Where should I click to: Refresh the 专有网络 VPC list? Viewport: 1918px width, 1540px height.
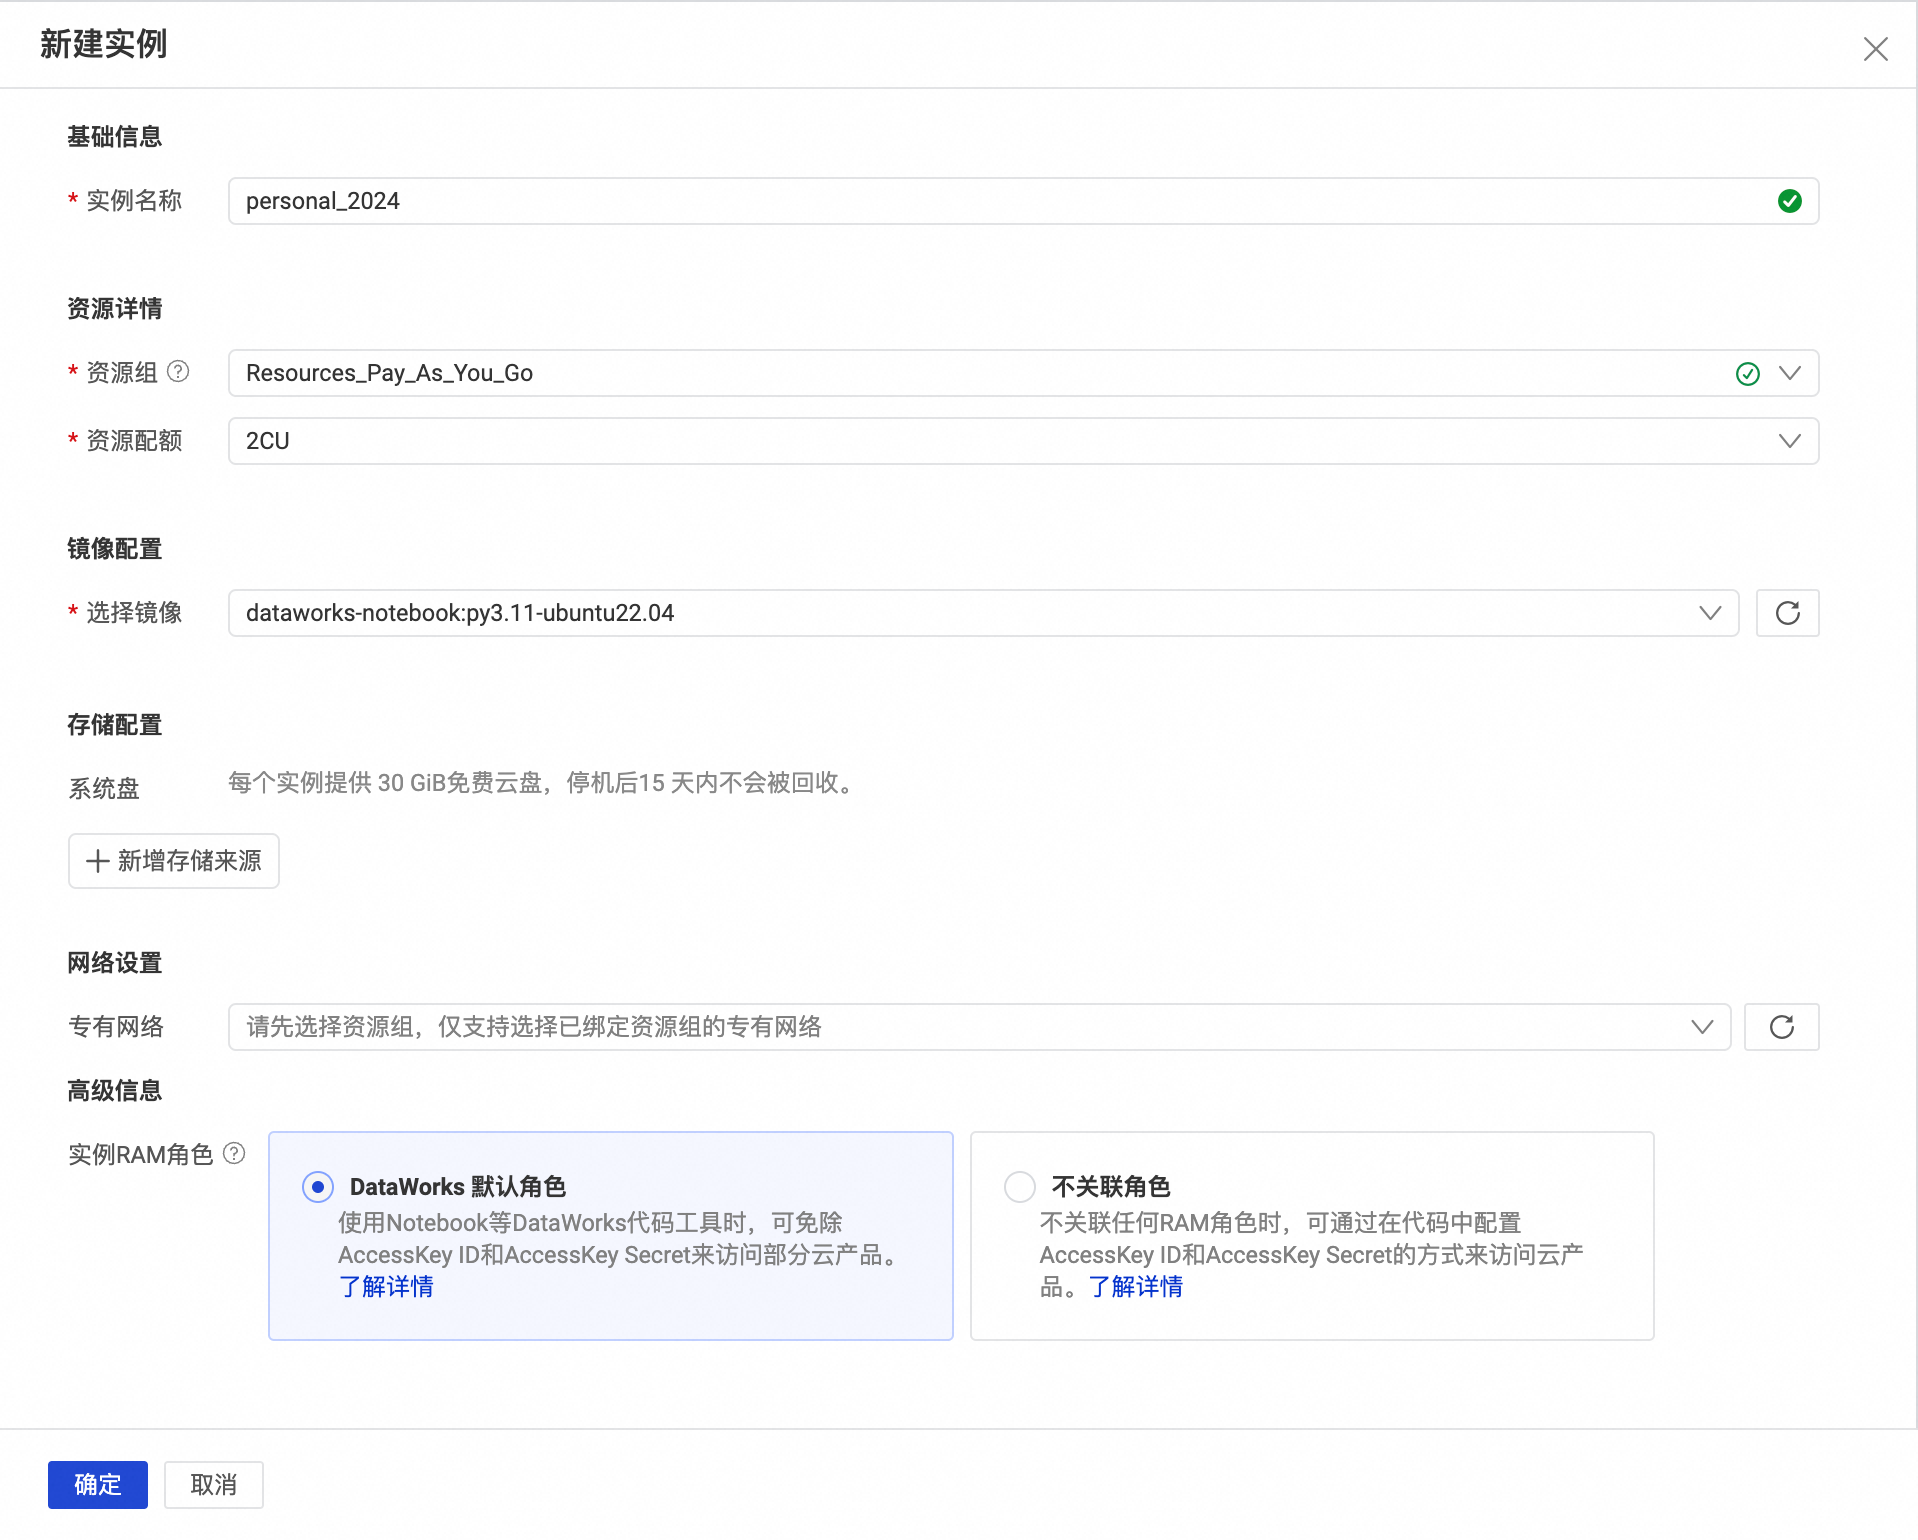(1781, 1026)
